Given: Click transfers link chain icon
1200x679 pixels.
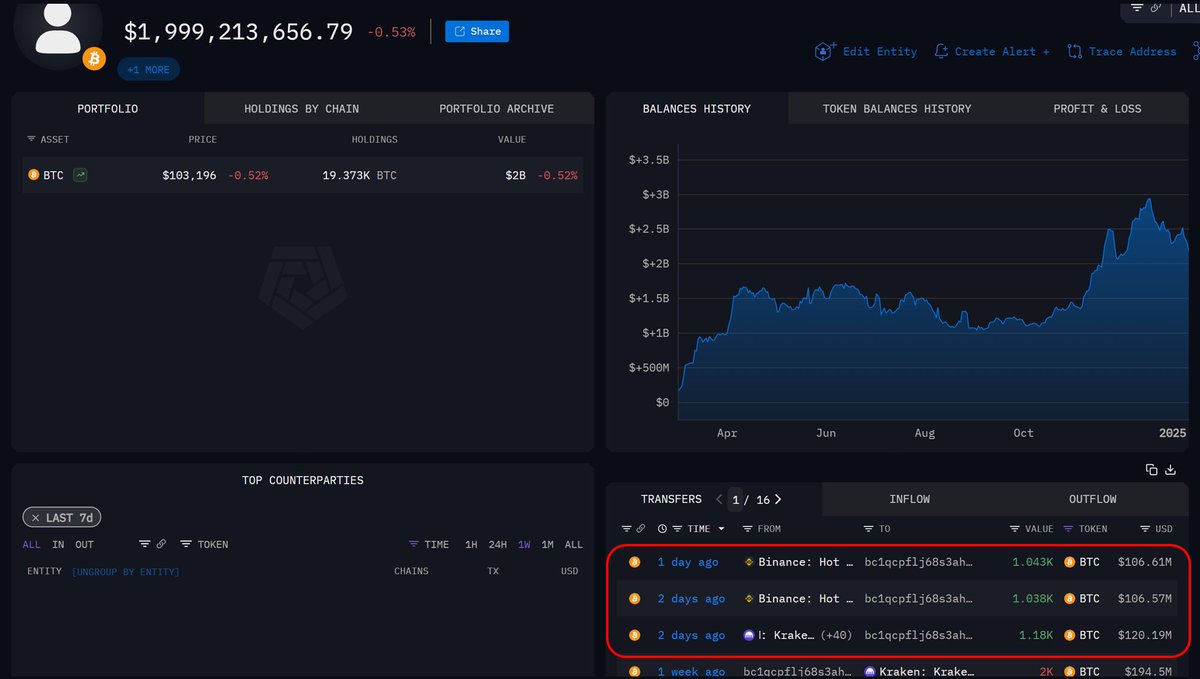Looking at the screenshot, I should [640, 528].
